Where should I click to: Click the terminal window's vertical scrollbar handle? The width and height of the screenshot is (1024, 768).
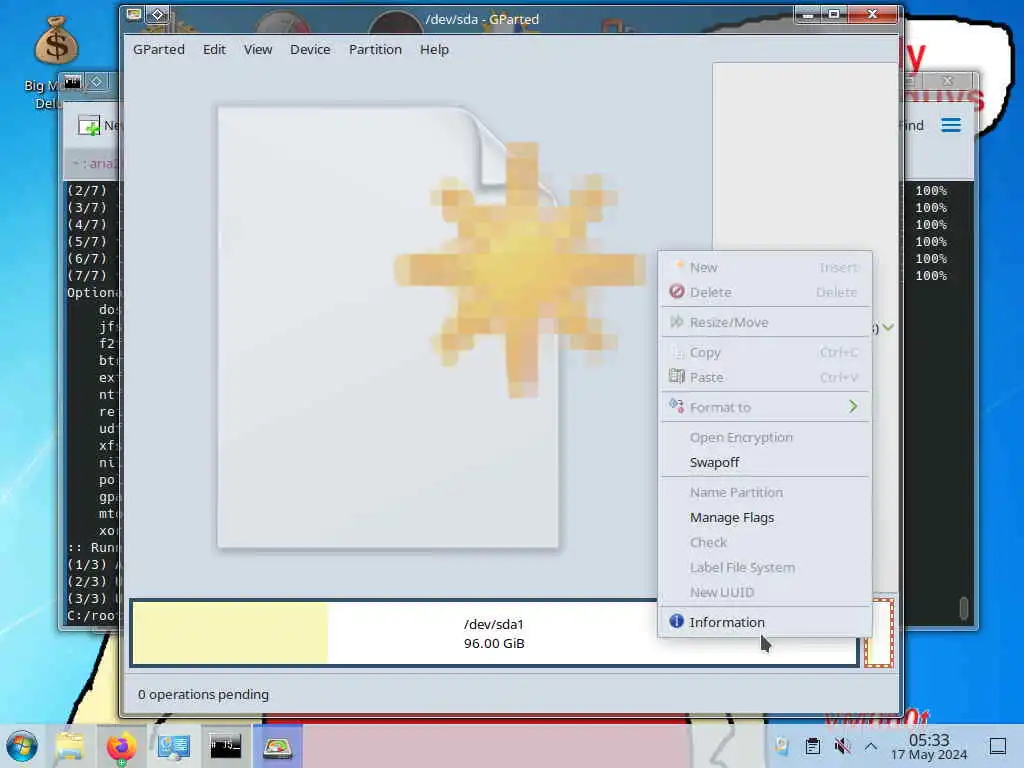tap(964, 607)
